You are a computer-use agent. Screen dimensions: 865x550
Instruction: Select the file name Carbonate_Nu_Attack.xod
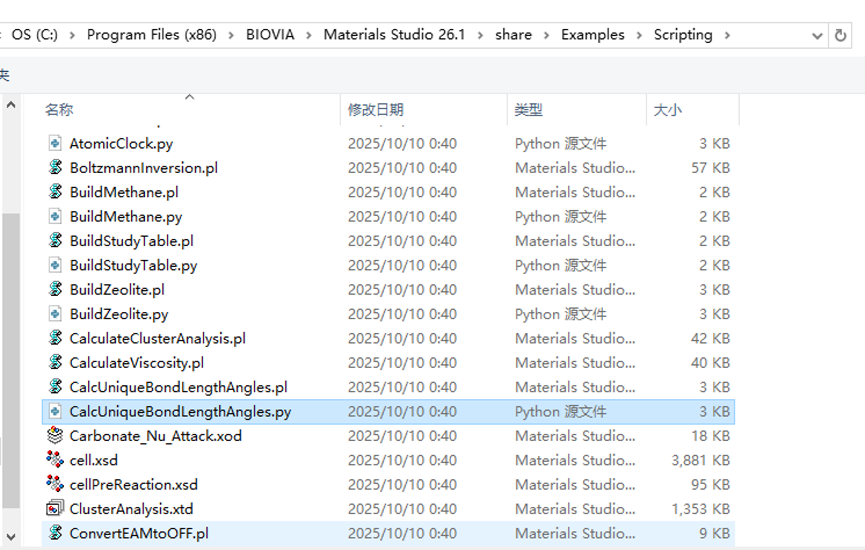point(156,436)
